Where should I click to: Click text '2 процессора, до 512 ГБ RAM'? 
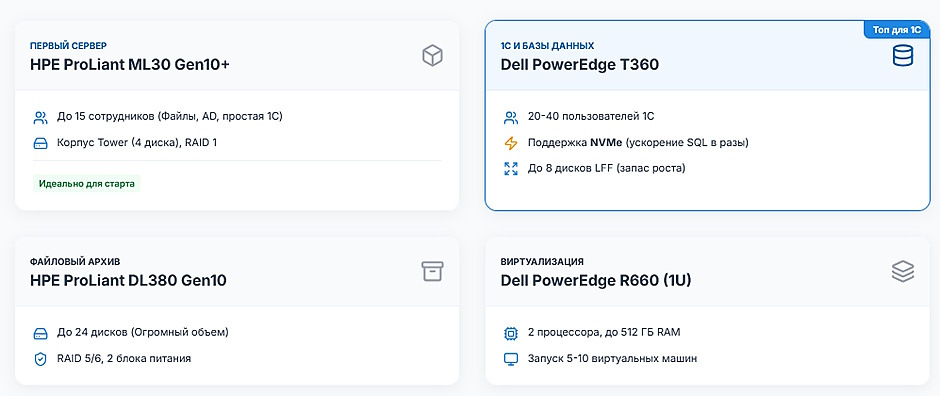point(604,332)
